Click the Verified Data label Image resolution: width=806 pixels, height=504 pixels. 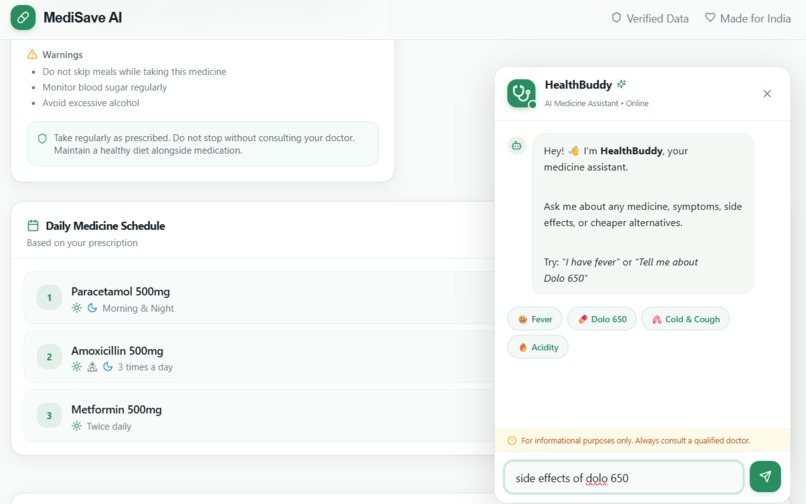[x=657, y=19]
